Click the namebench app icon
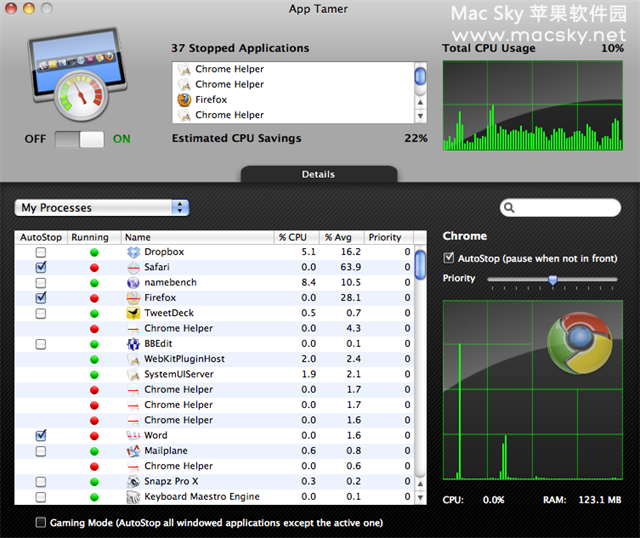This screenshot has height=538, width=640. pyautogui.click(x=133, y=283)
